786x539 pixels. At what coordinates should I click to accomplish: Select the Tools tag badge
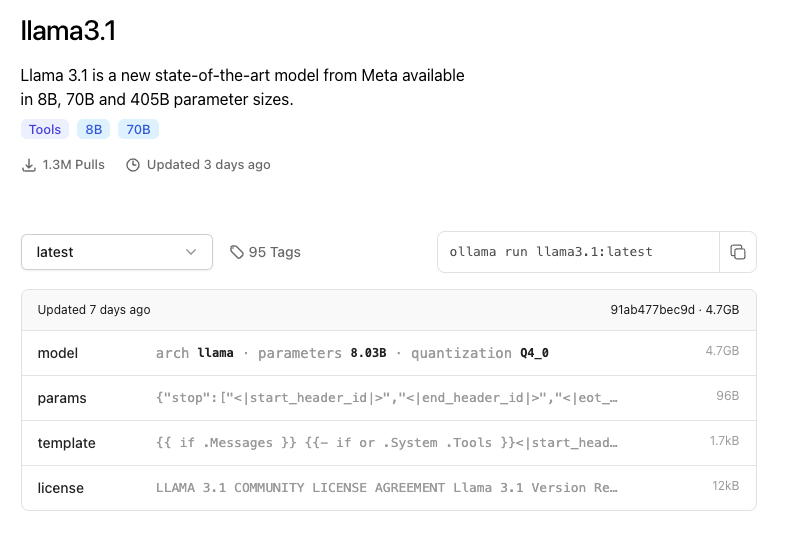pyautogui.click(x=45, y=129)
